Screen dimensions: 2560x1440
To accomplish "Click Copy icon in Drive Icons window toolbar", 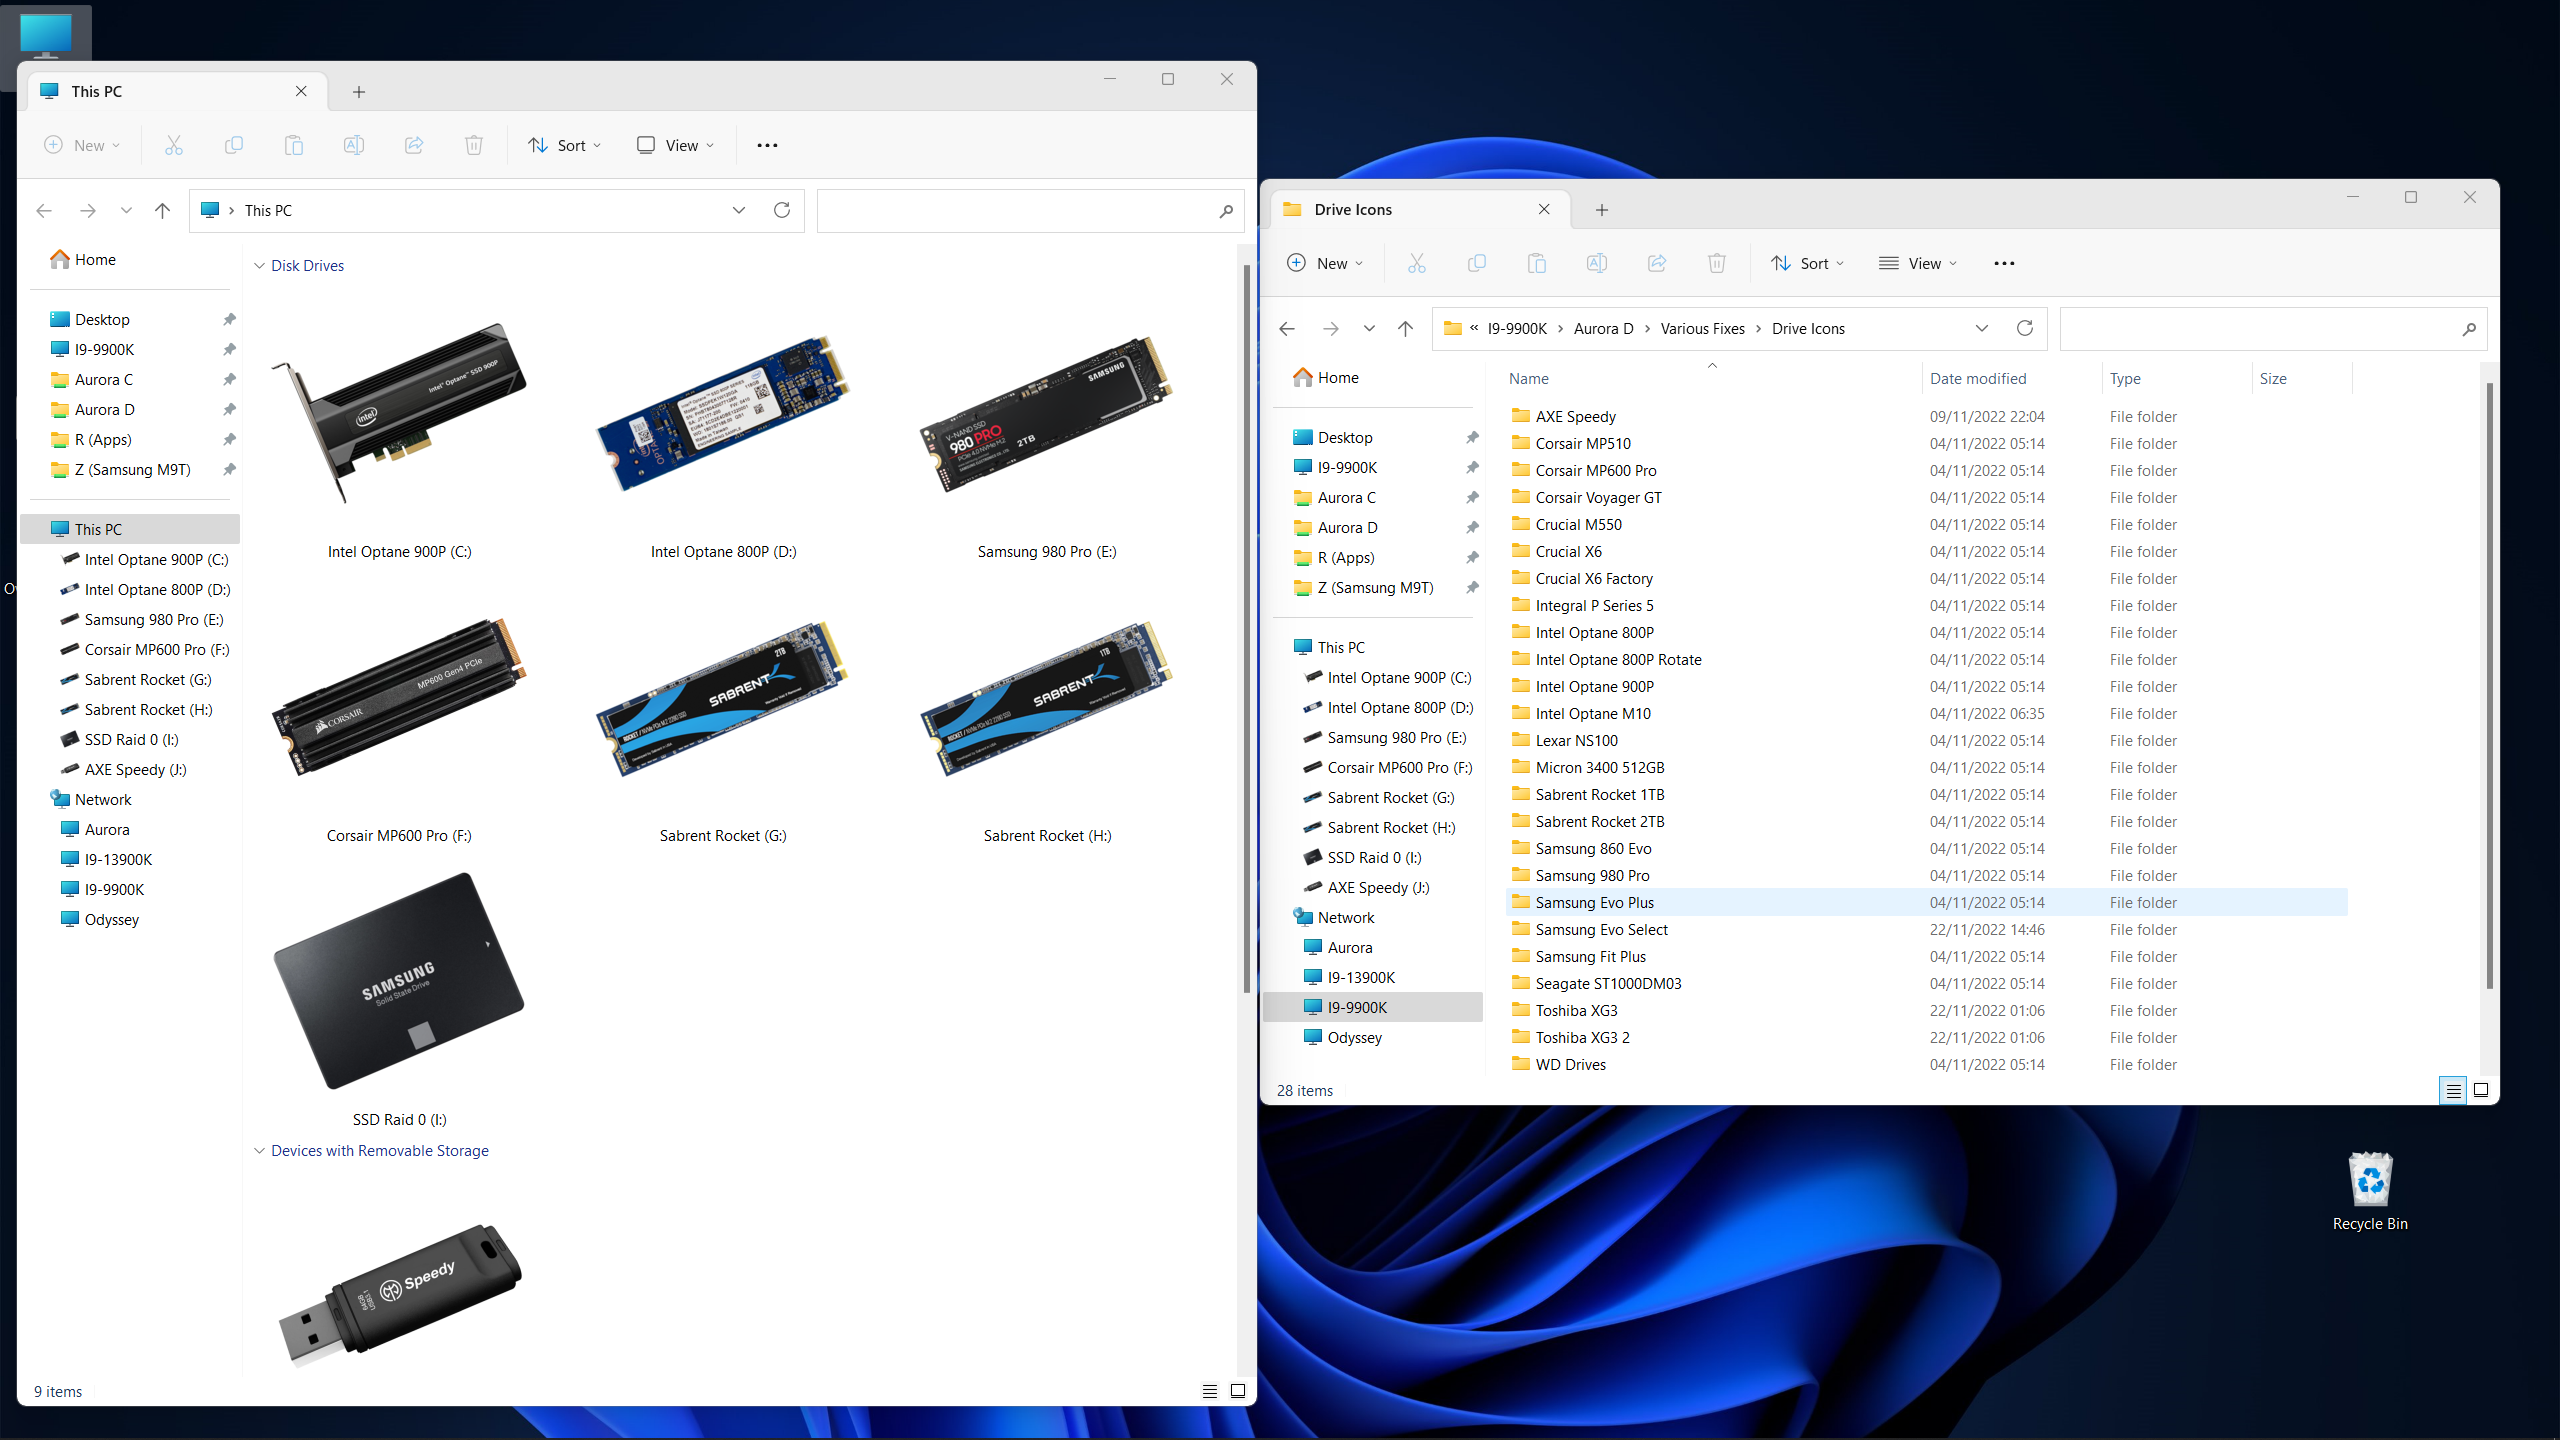I will 1477,263.
